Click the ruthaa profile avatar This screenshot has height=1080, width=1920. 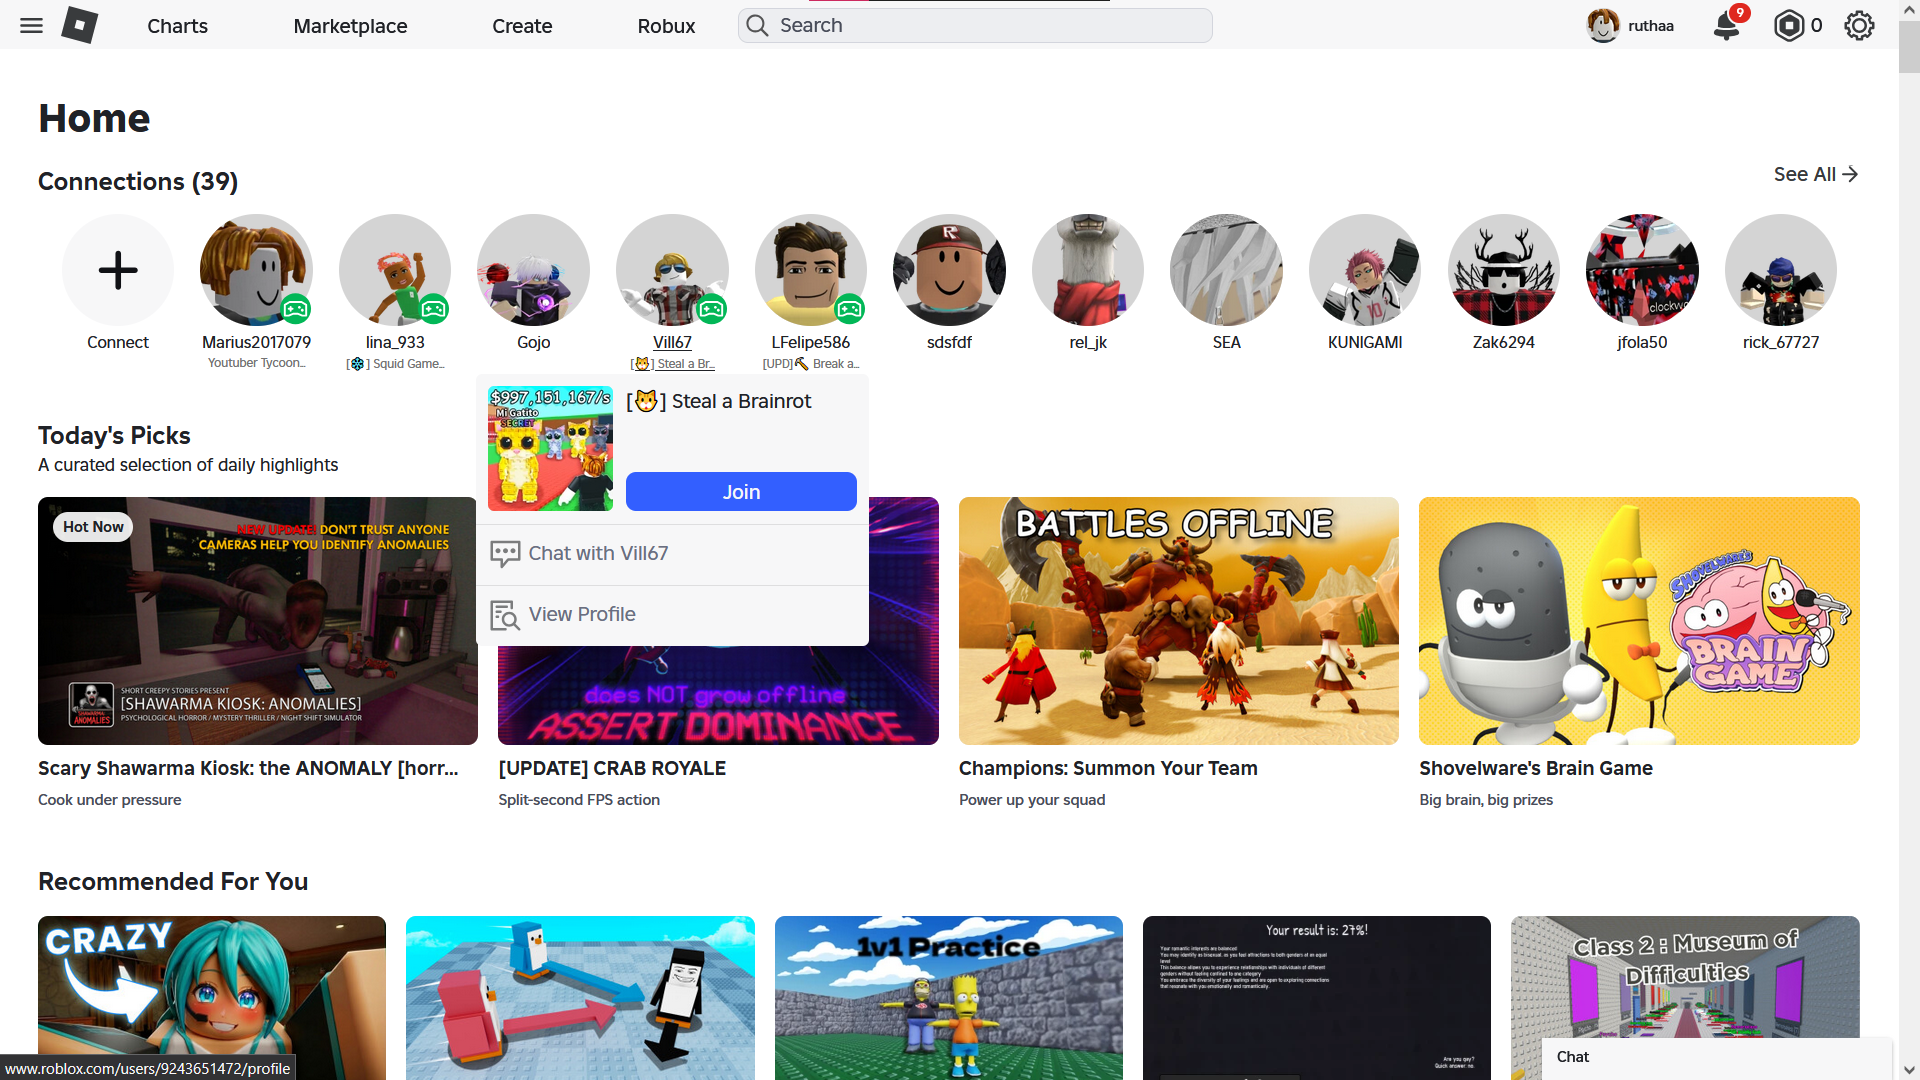coord(1603,25)
